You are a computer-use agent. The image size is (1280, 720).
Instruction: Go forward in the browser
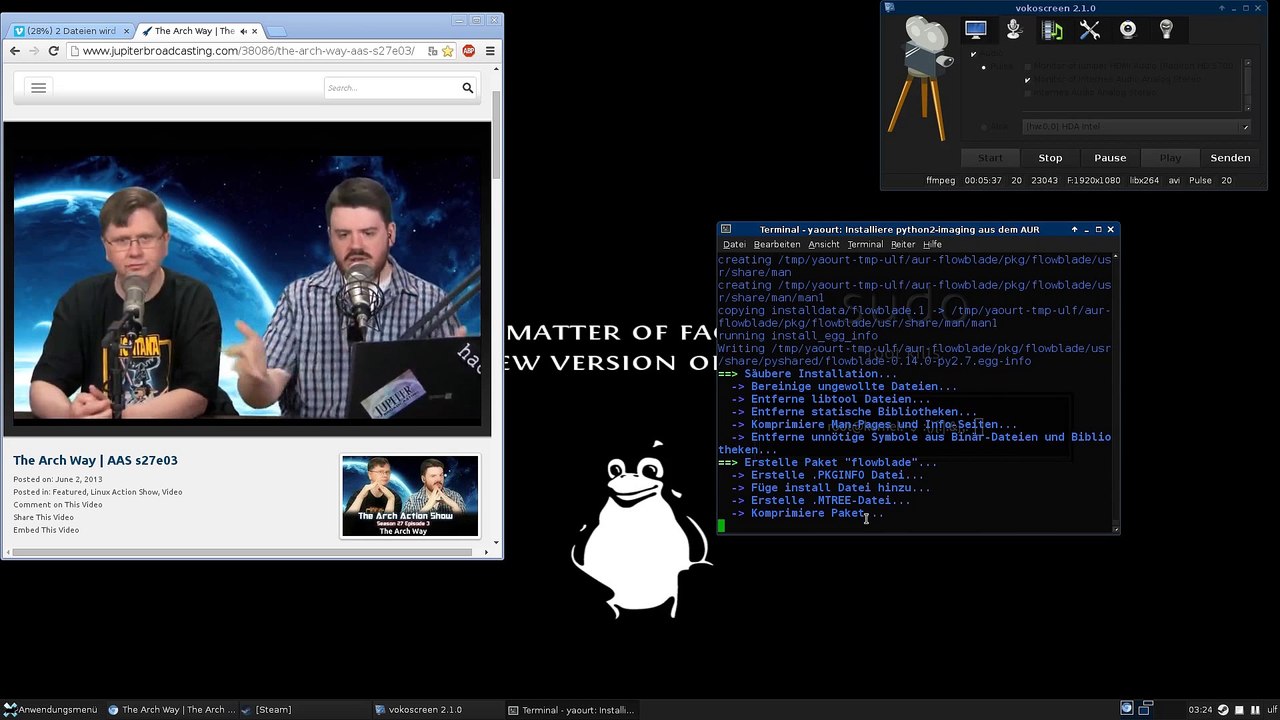click(34, 51)
